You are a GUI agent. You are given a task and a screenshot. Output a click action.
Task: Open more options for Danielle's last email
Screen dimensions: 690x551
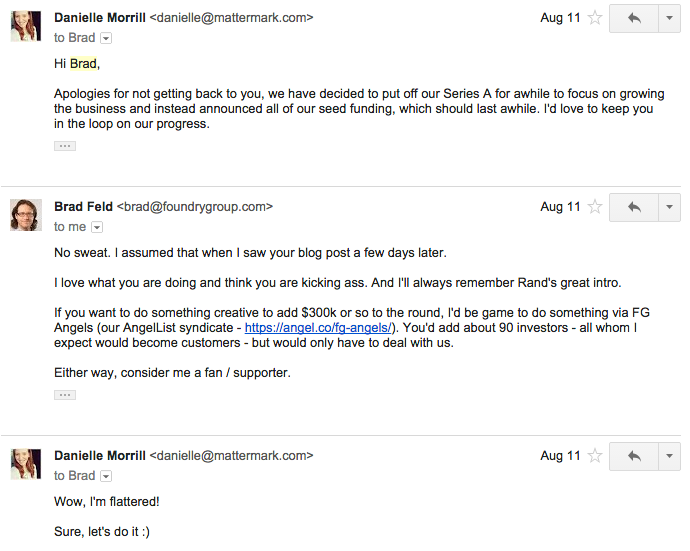click(x=669, y=456)
